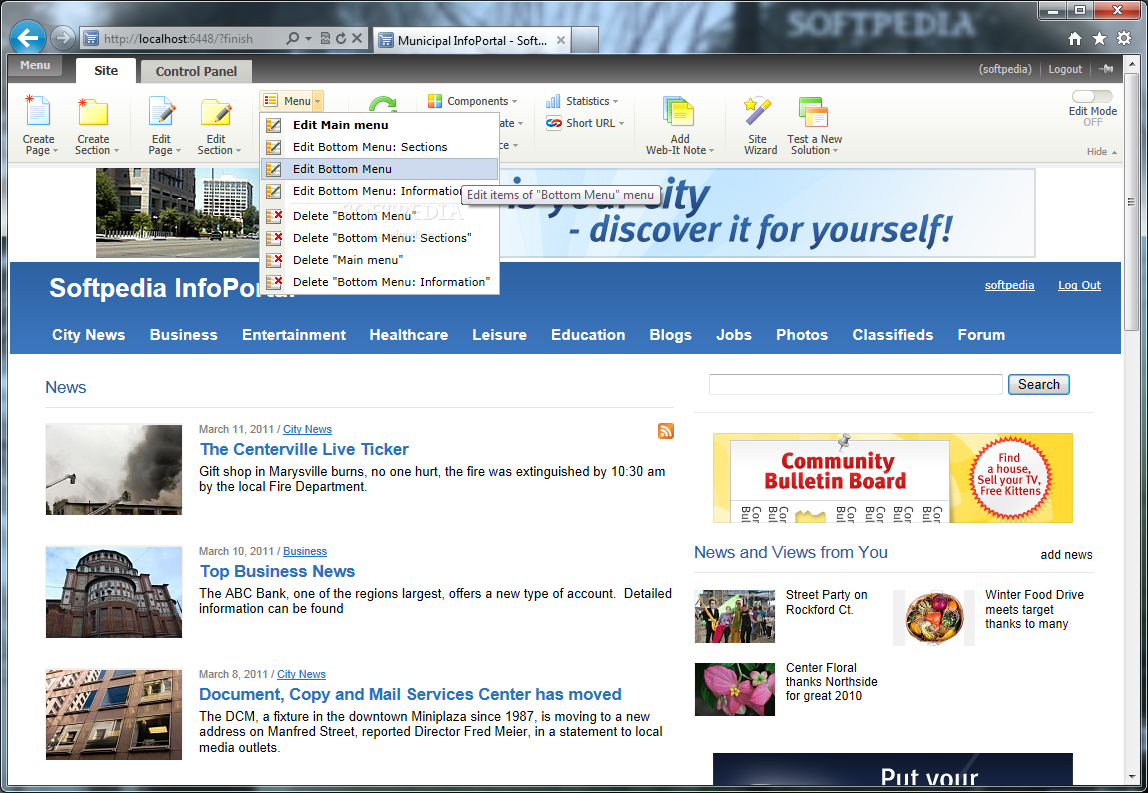Open the Create Page dropdown arrow
Viewport: 1148px width, 793px height.
tap(56, 151)
